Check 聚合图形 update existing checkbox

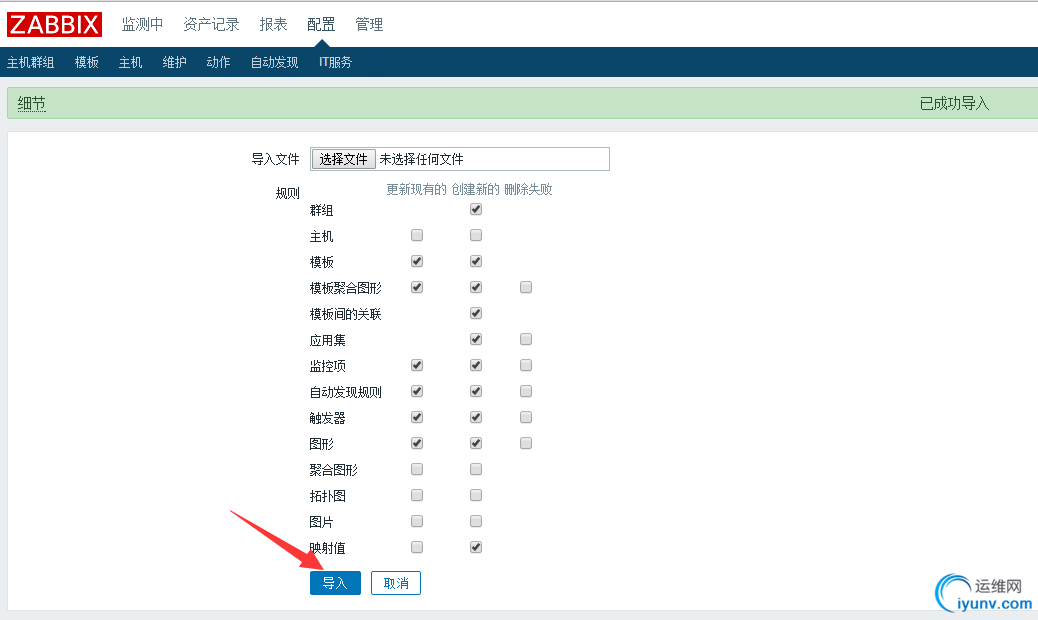click(x=417, y=469)
